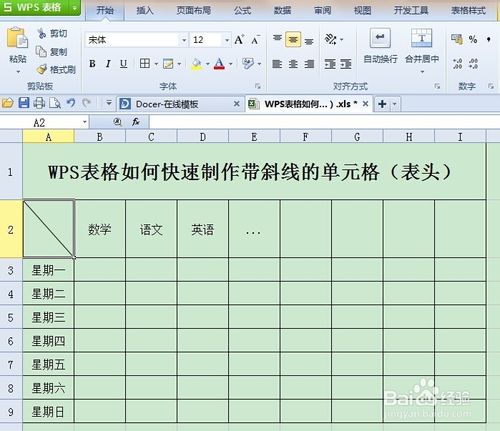
Task: Apply percent number style
Action: [473, 39]
